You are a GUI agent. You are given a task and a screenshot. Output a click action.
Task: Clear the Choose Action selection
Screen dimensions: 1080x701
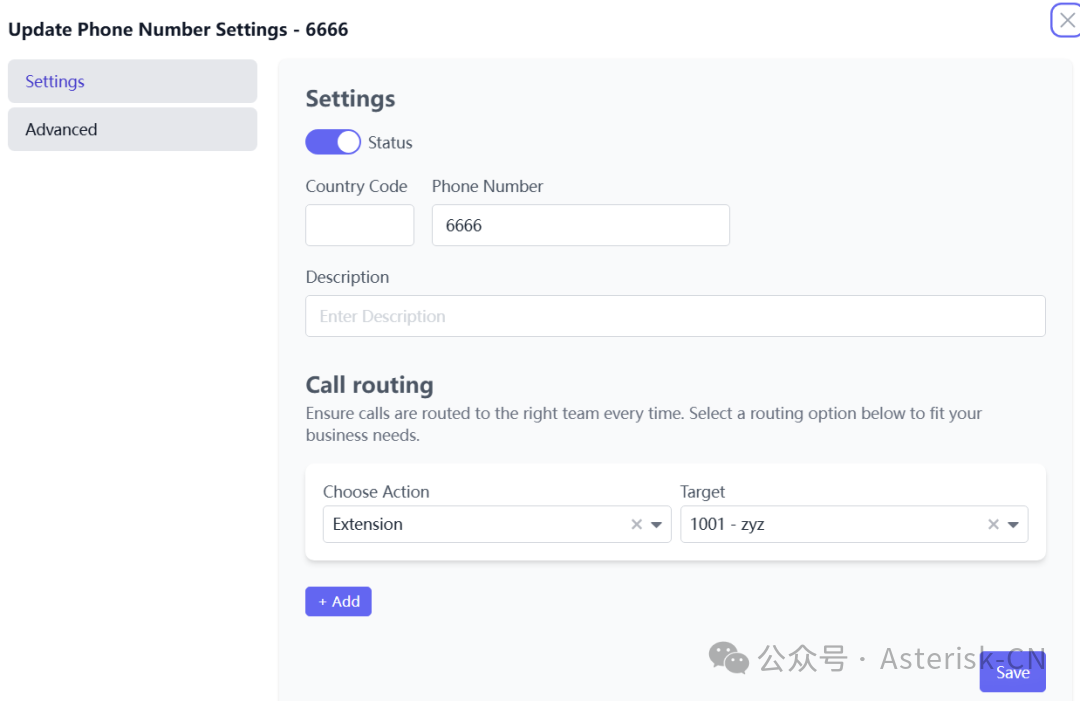(636, 524)
